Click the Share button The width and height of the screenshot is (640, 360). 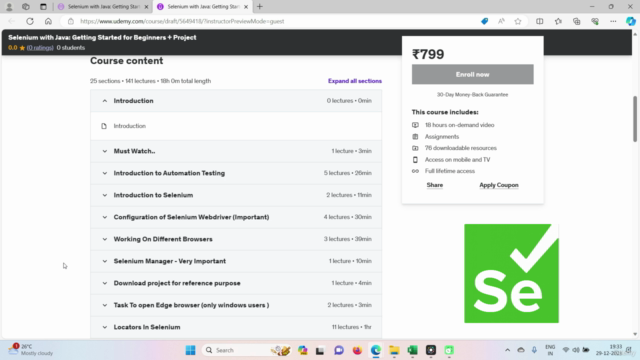coord(435,185)
